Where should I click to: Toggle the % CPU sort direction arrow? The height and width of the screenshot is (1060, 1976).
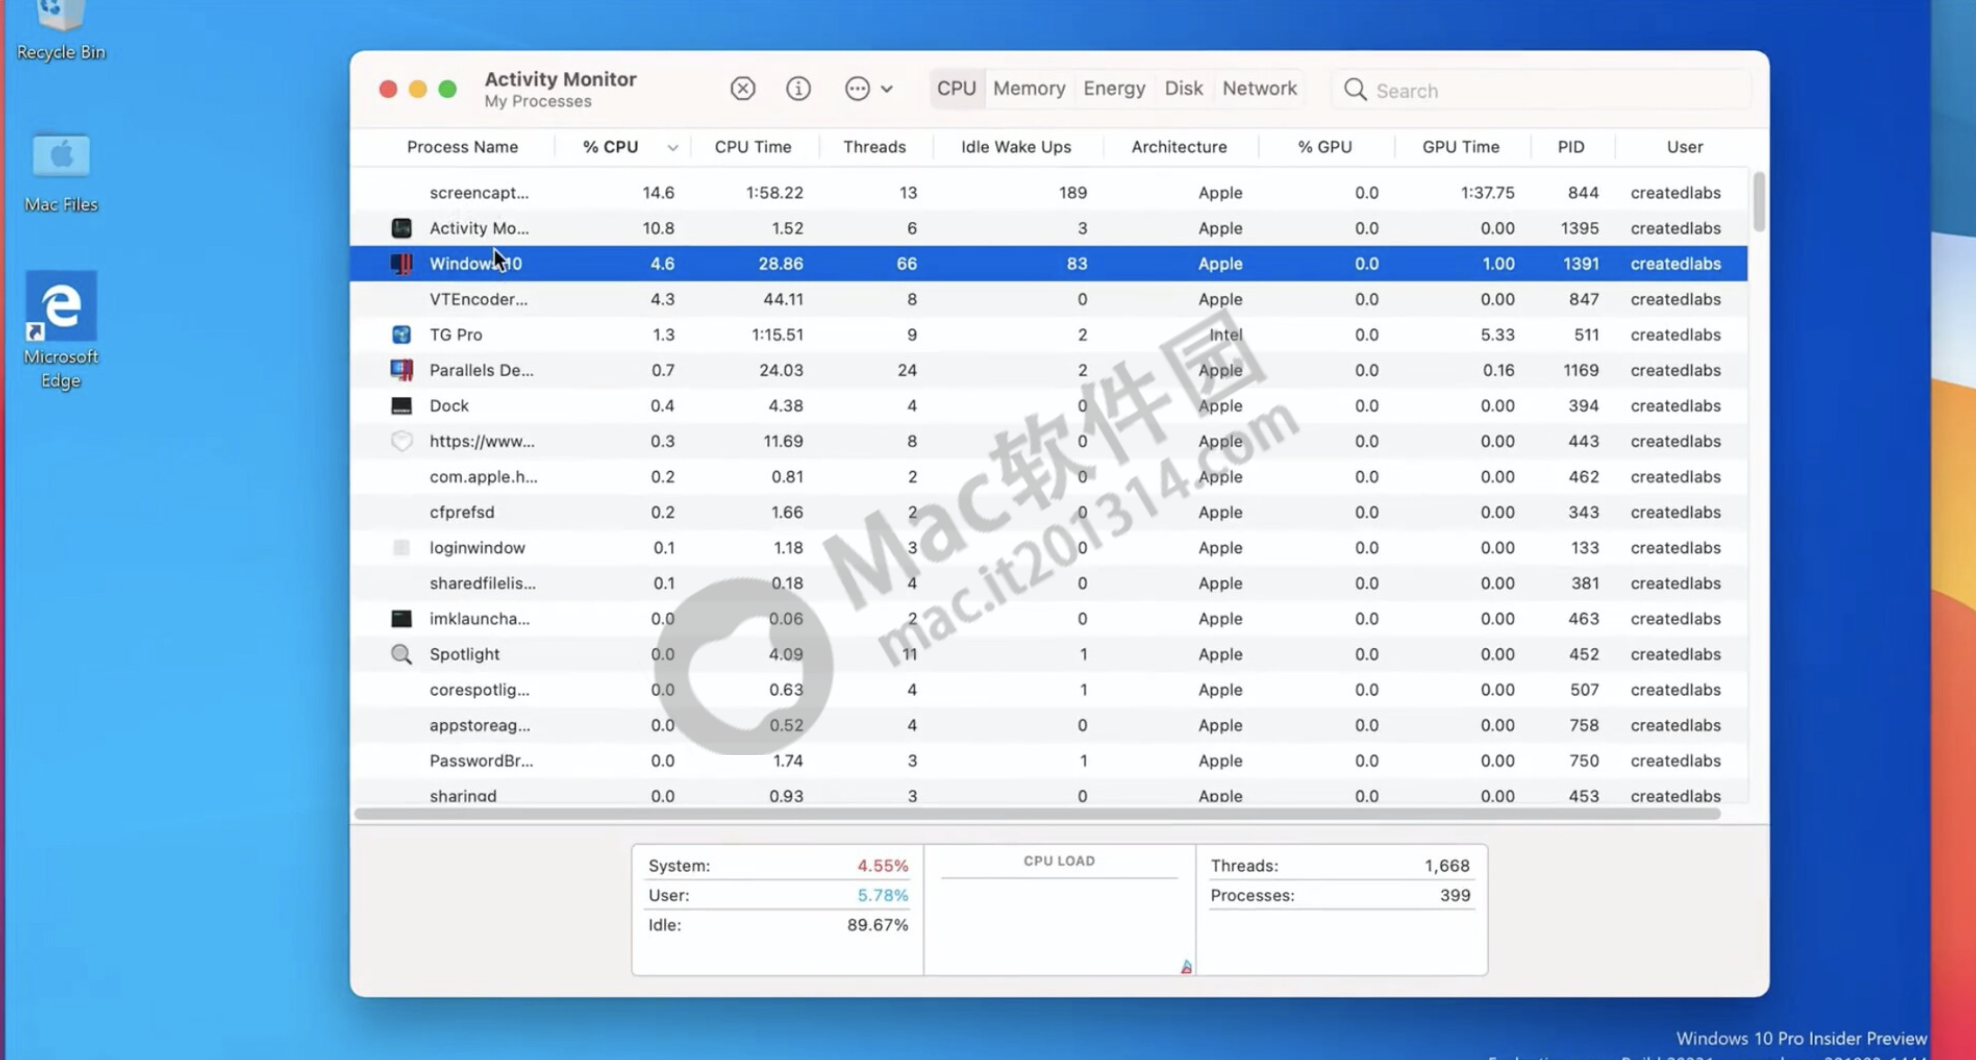pyautogui.click(x=672, y=148)
